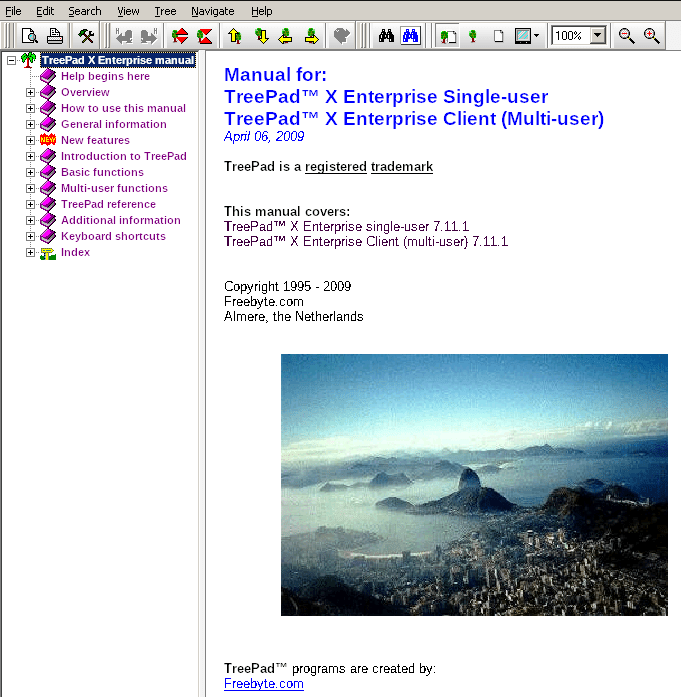
Task: Click the yellow down arrow node icon
Action: [261, 36]
